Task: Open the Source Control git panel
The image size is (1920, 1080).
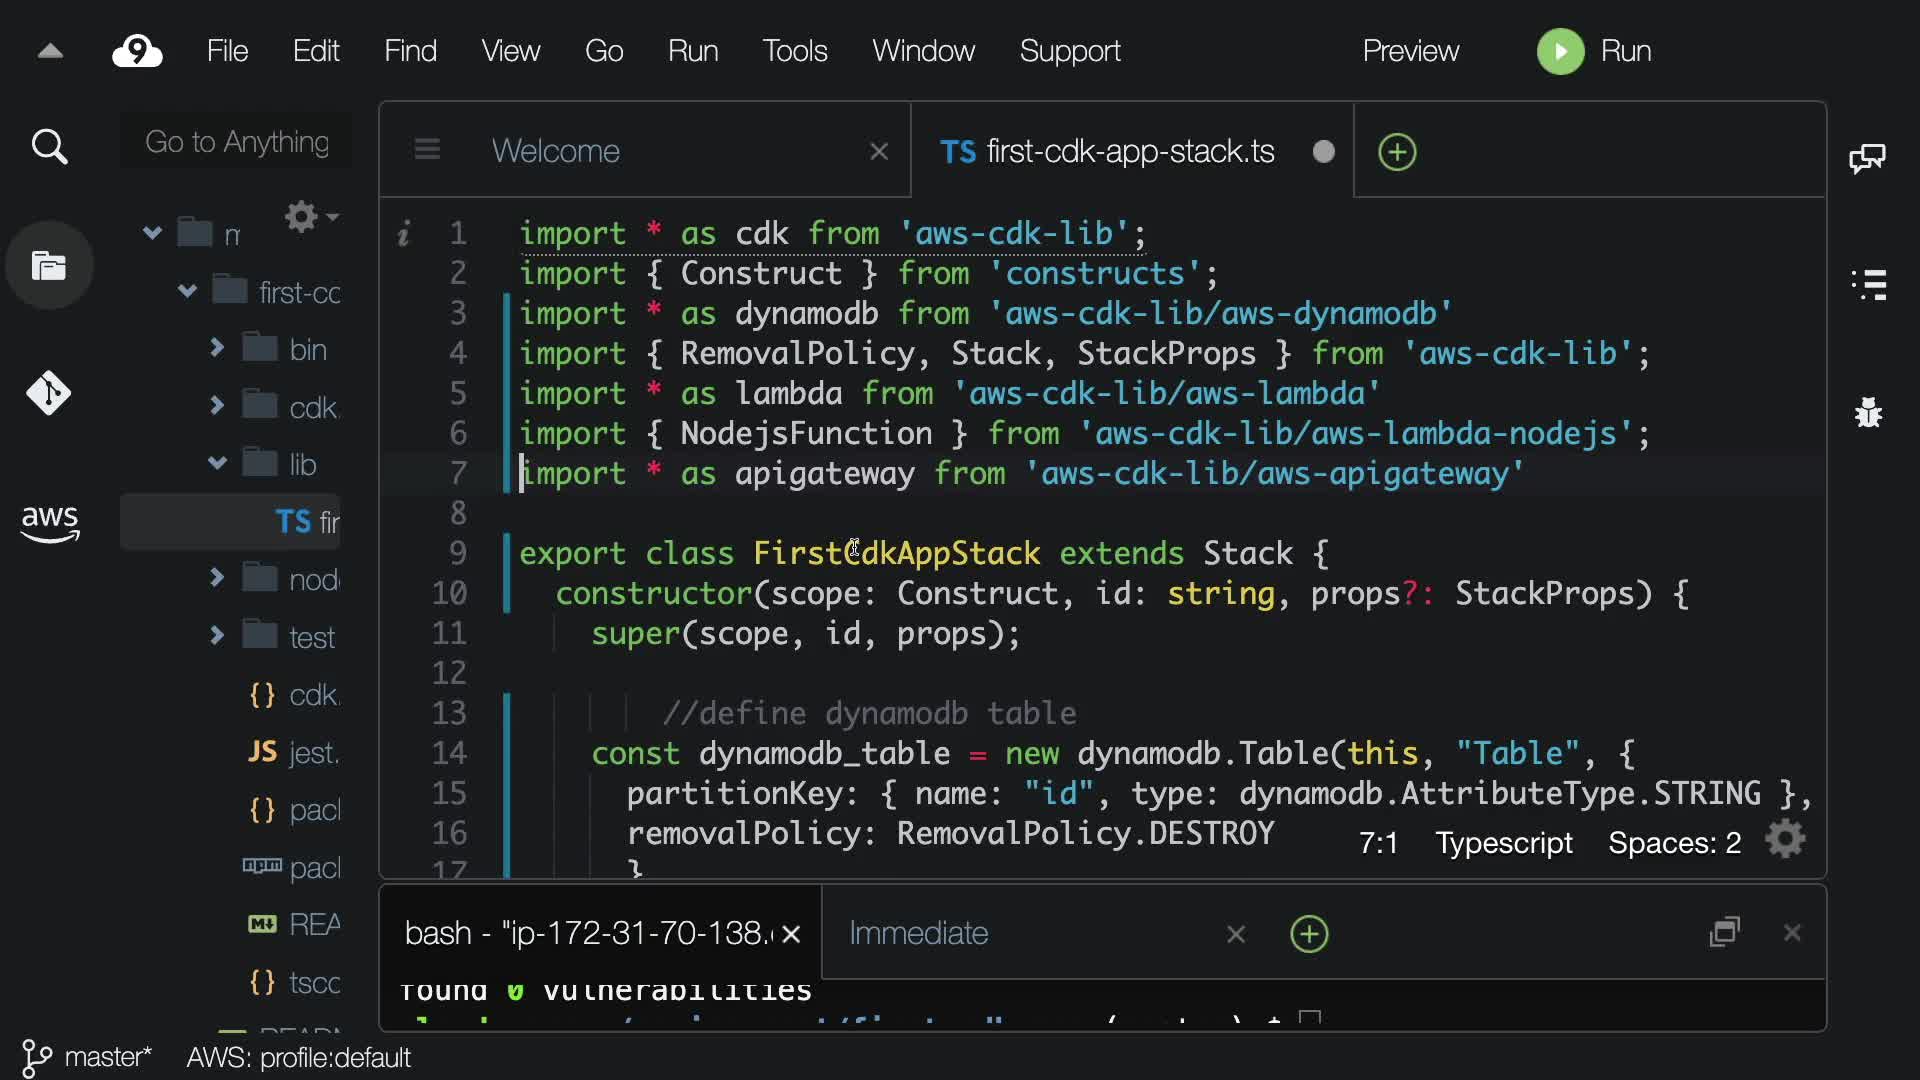Action: [x=49, y=393]
